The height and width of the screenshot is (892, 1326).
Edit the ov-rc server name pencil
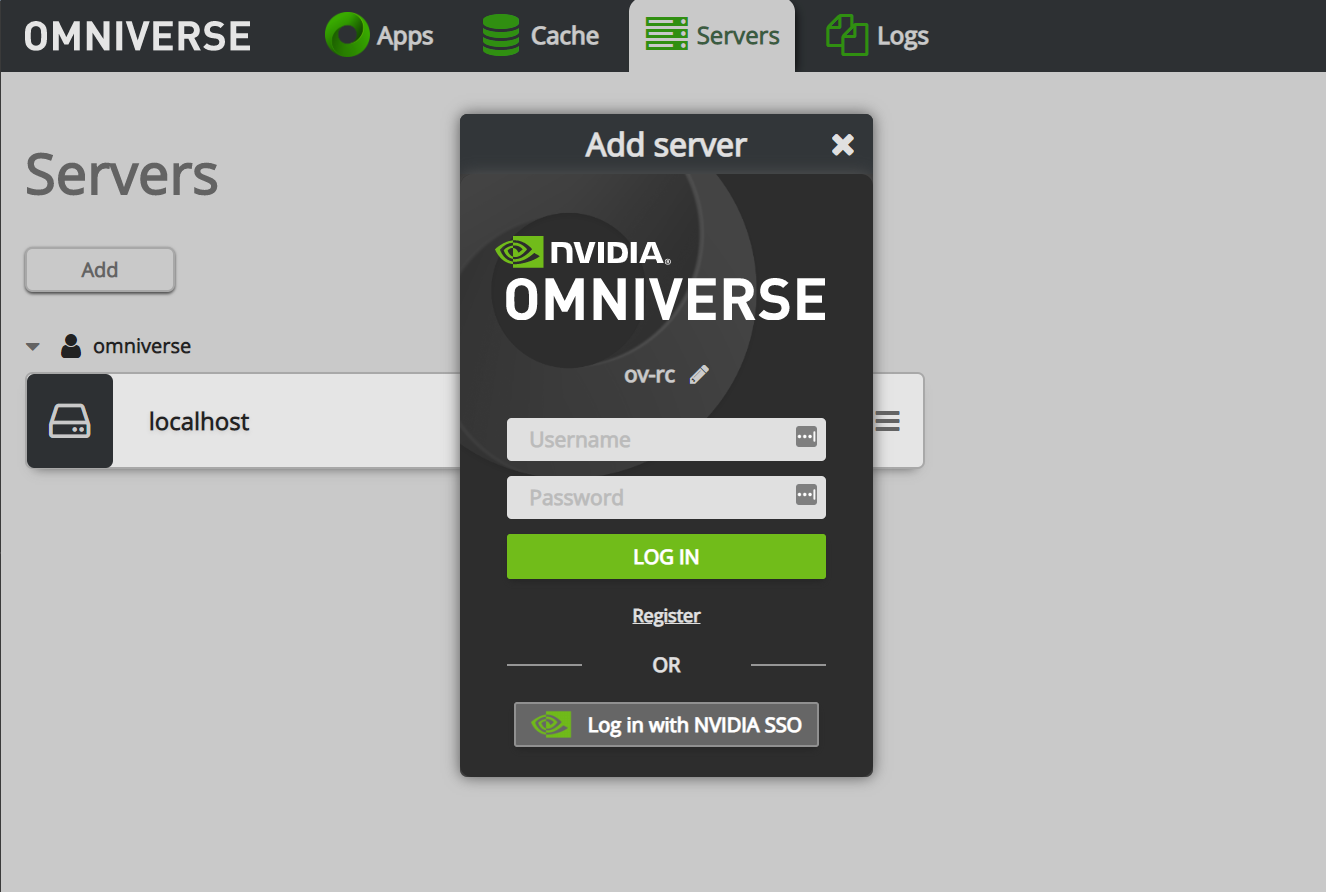700,374
